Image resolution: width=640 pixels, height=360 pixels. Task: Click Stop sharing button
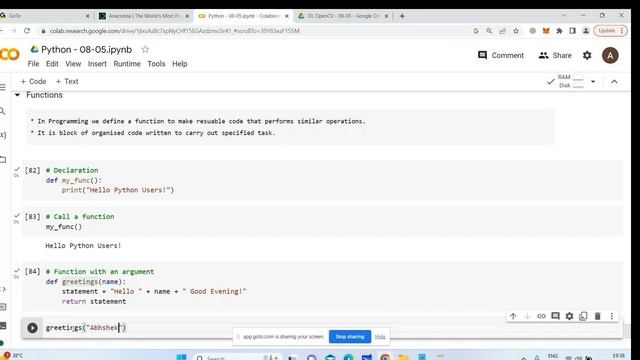[350, 336]
